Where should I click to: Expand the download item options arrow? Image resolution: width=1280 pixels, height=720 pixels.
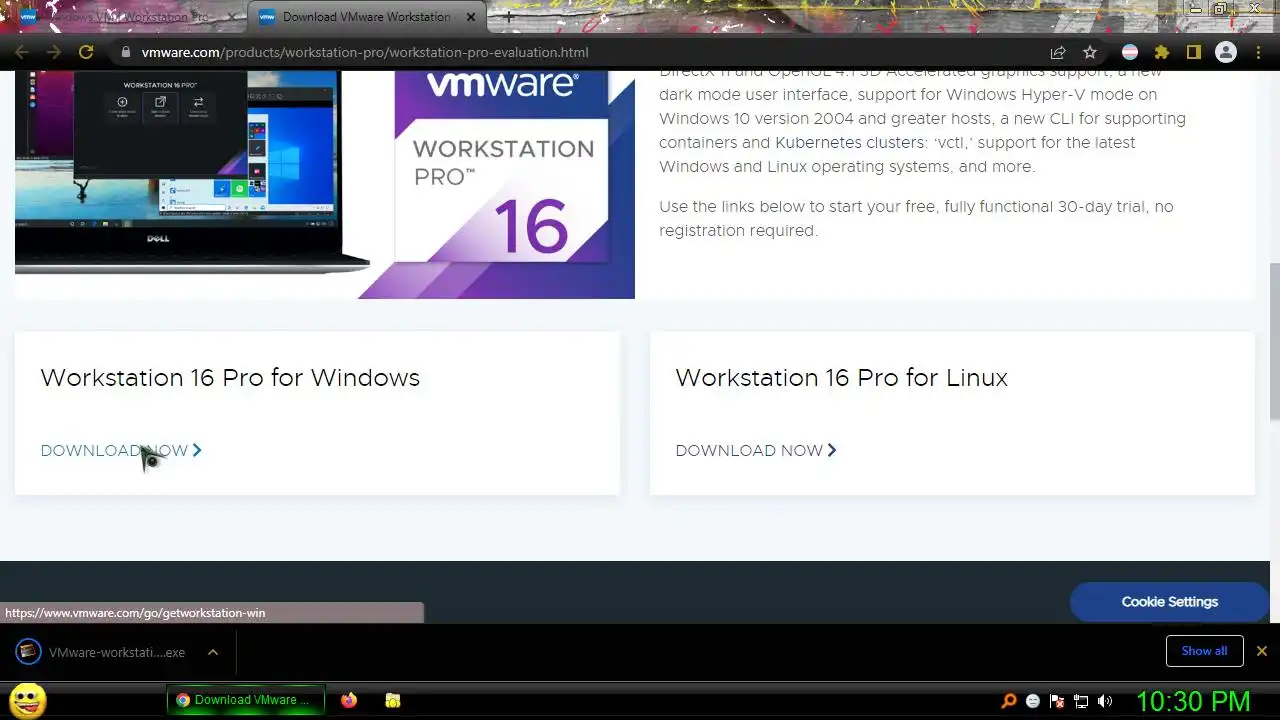pos(213,652)
